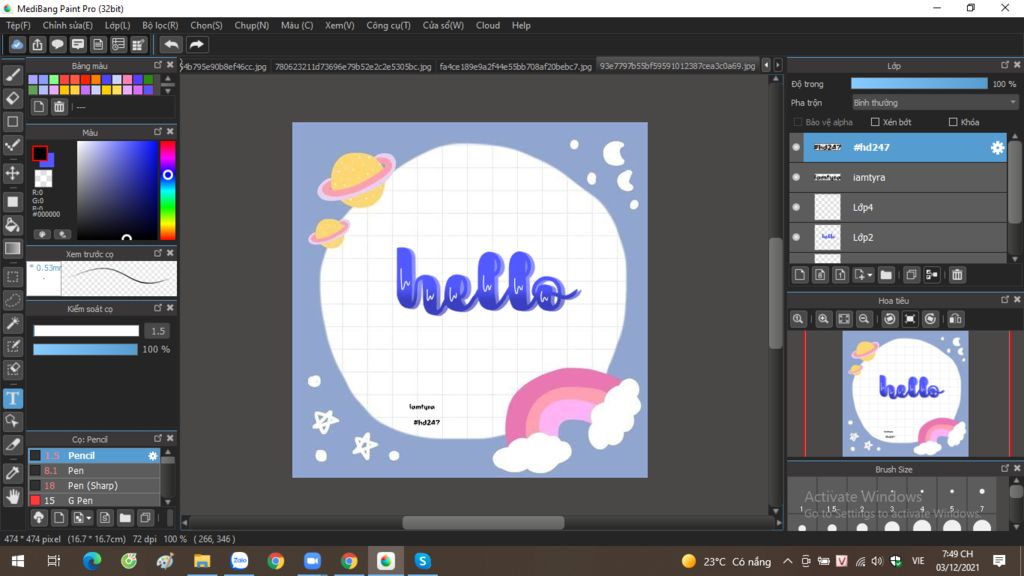Select the Hand pan tool
The height and width of the screenshot is (576, 1024).
click(12, 497)
